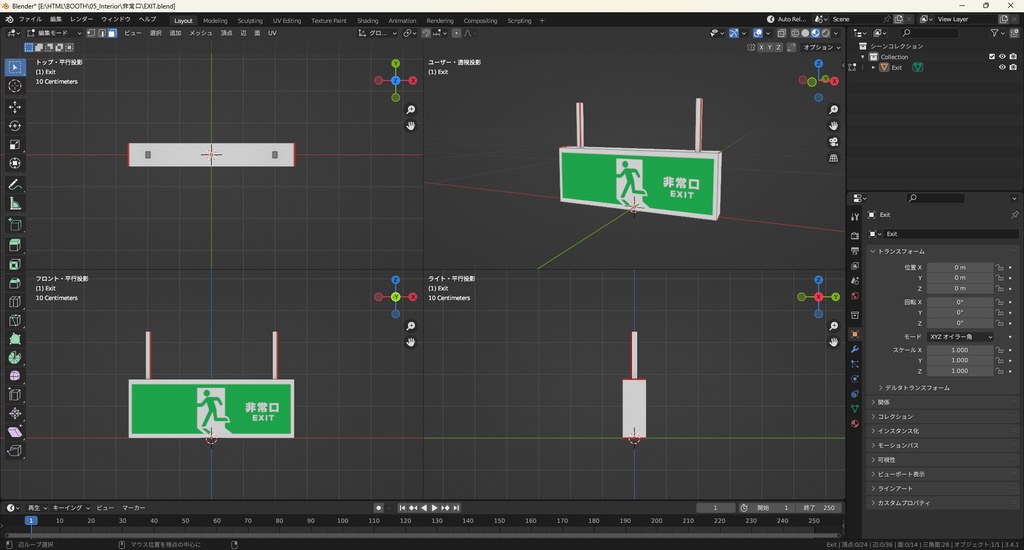Select the Smooth tool

(x=15, y=376)
